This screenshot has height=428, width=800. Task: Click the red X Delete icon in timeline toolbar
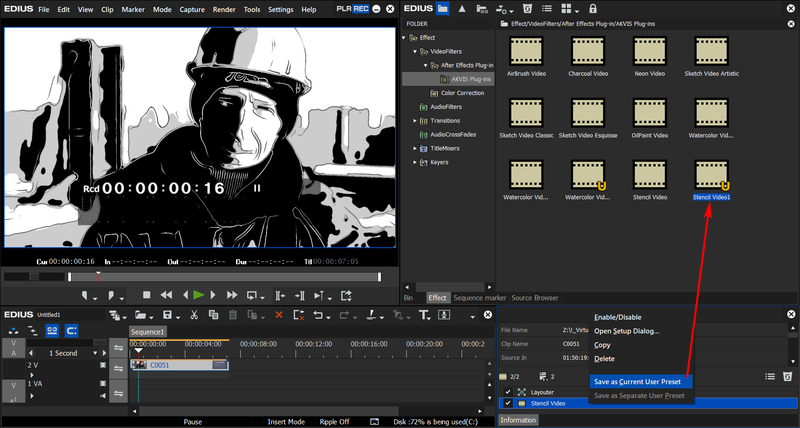279,315
